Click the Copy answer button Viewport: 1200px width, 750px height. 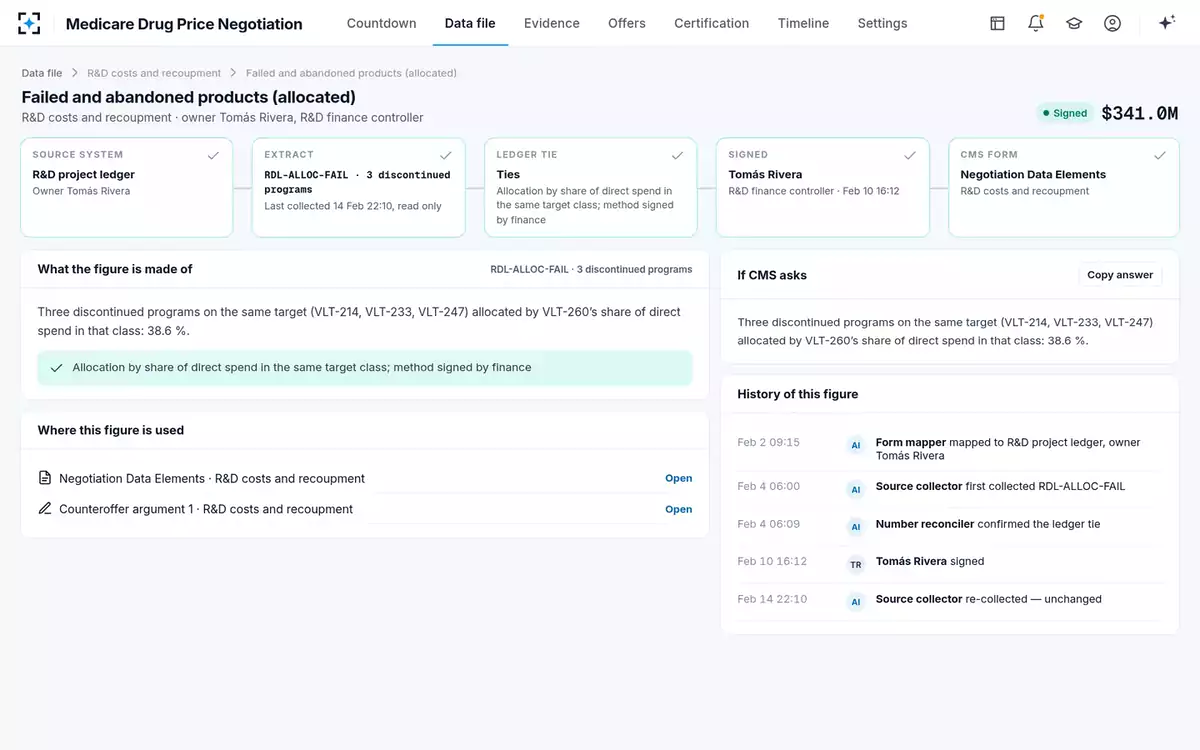point(1120,275)
